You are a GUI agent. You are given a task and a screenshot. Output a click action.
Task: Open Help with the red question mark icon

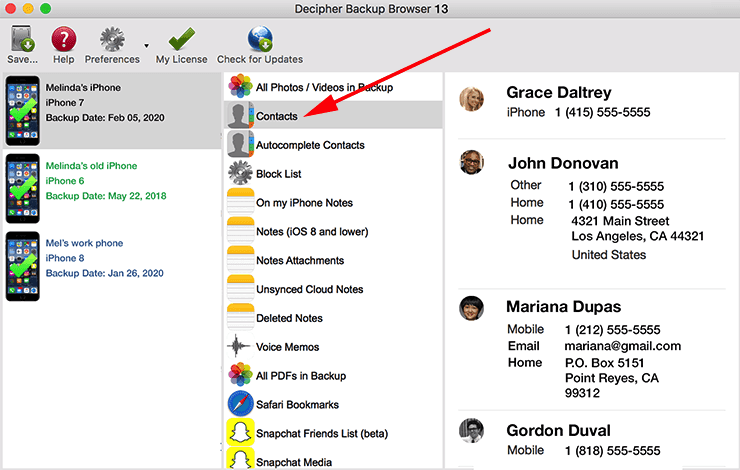pyautogui.click(x=64, y=39)
